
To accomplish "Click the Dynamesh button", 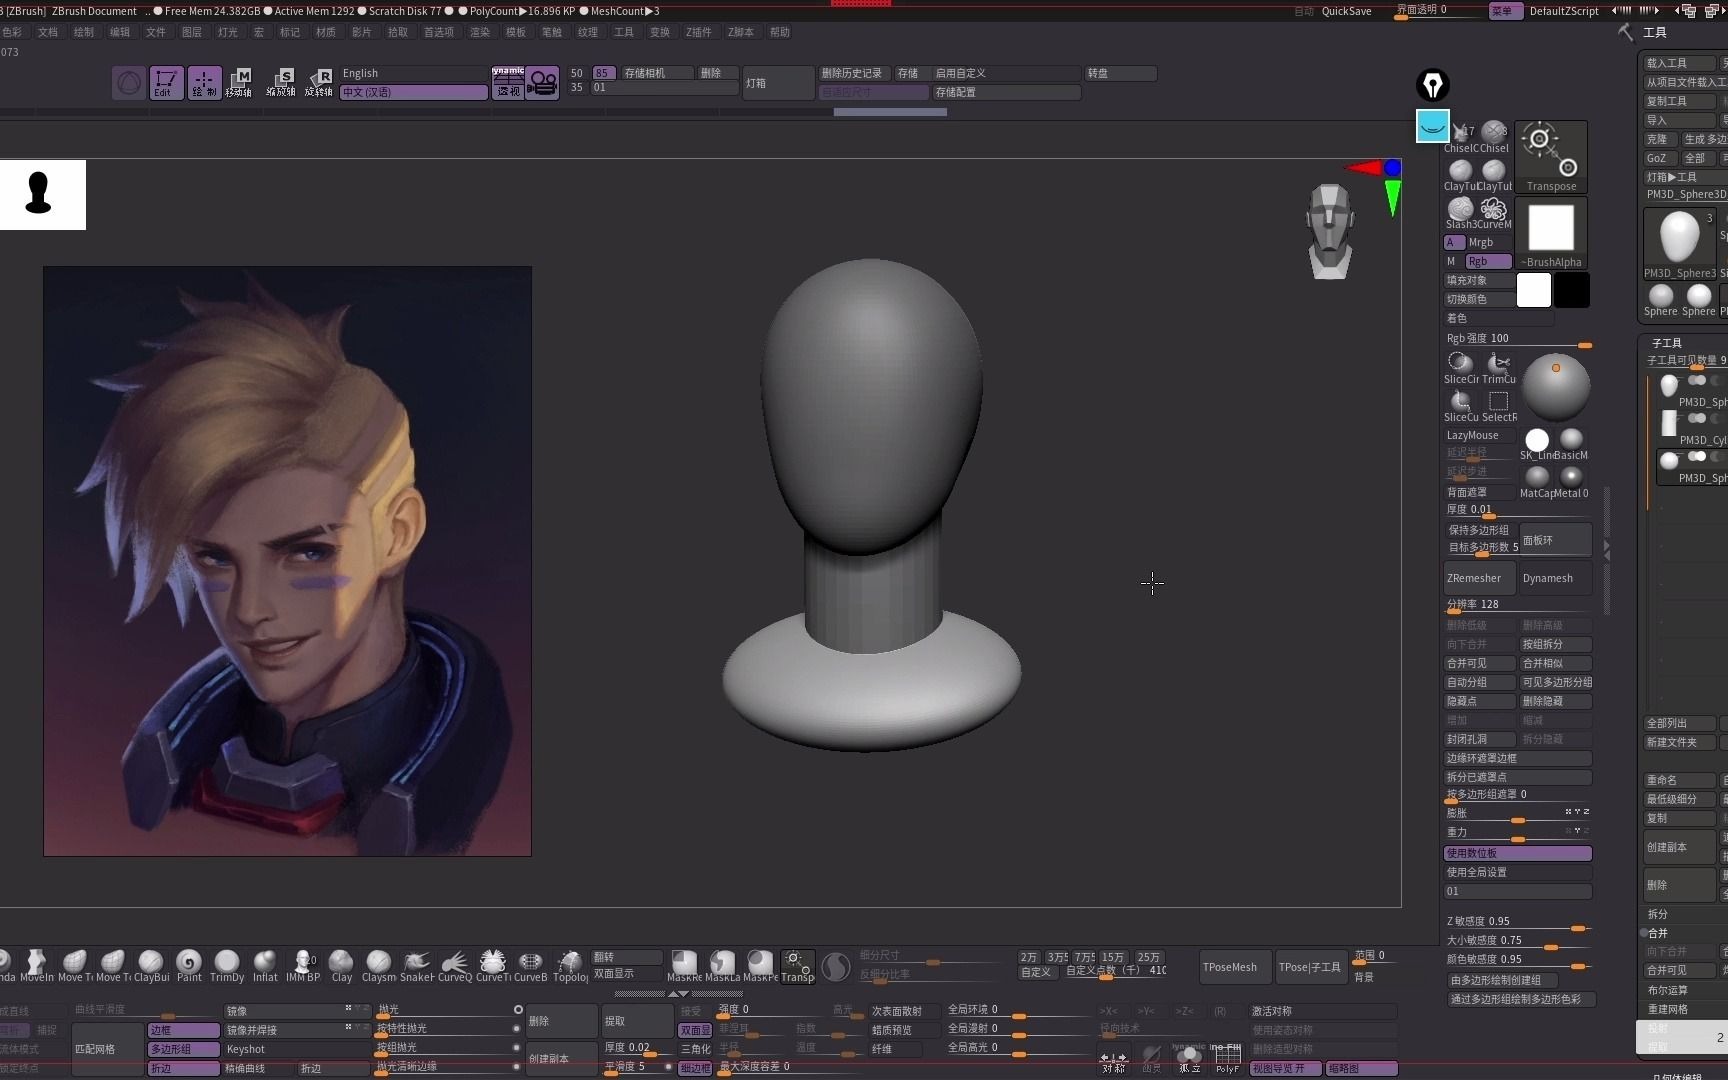I will 1555,578.
